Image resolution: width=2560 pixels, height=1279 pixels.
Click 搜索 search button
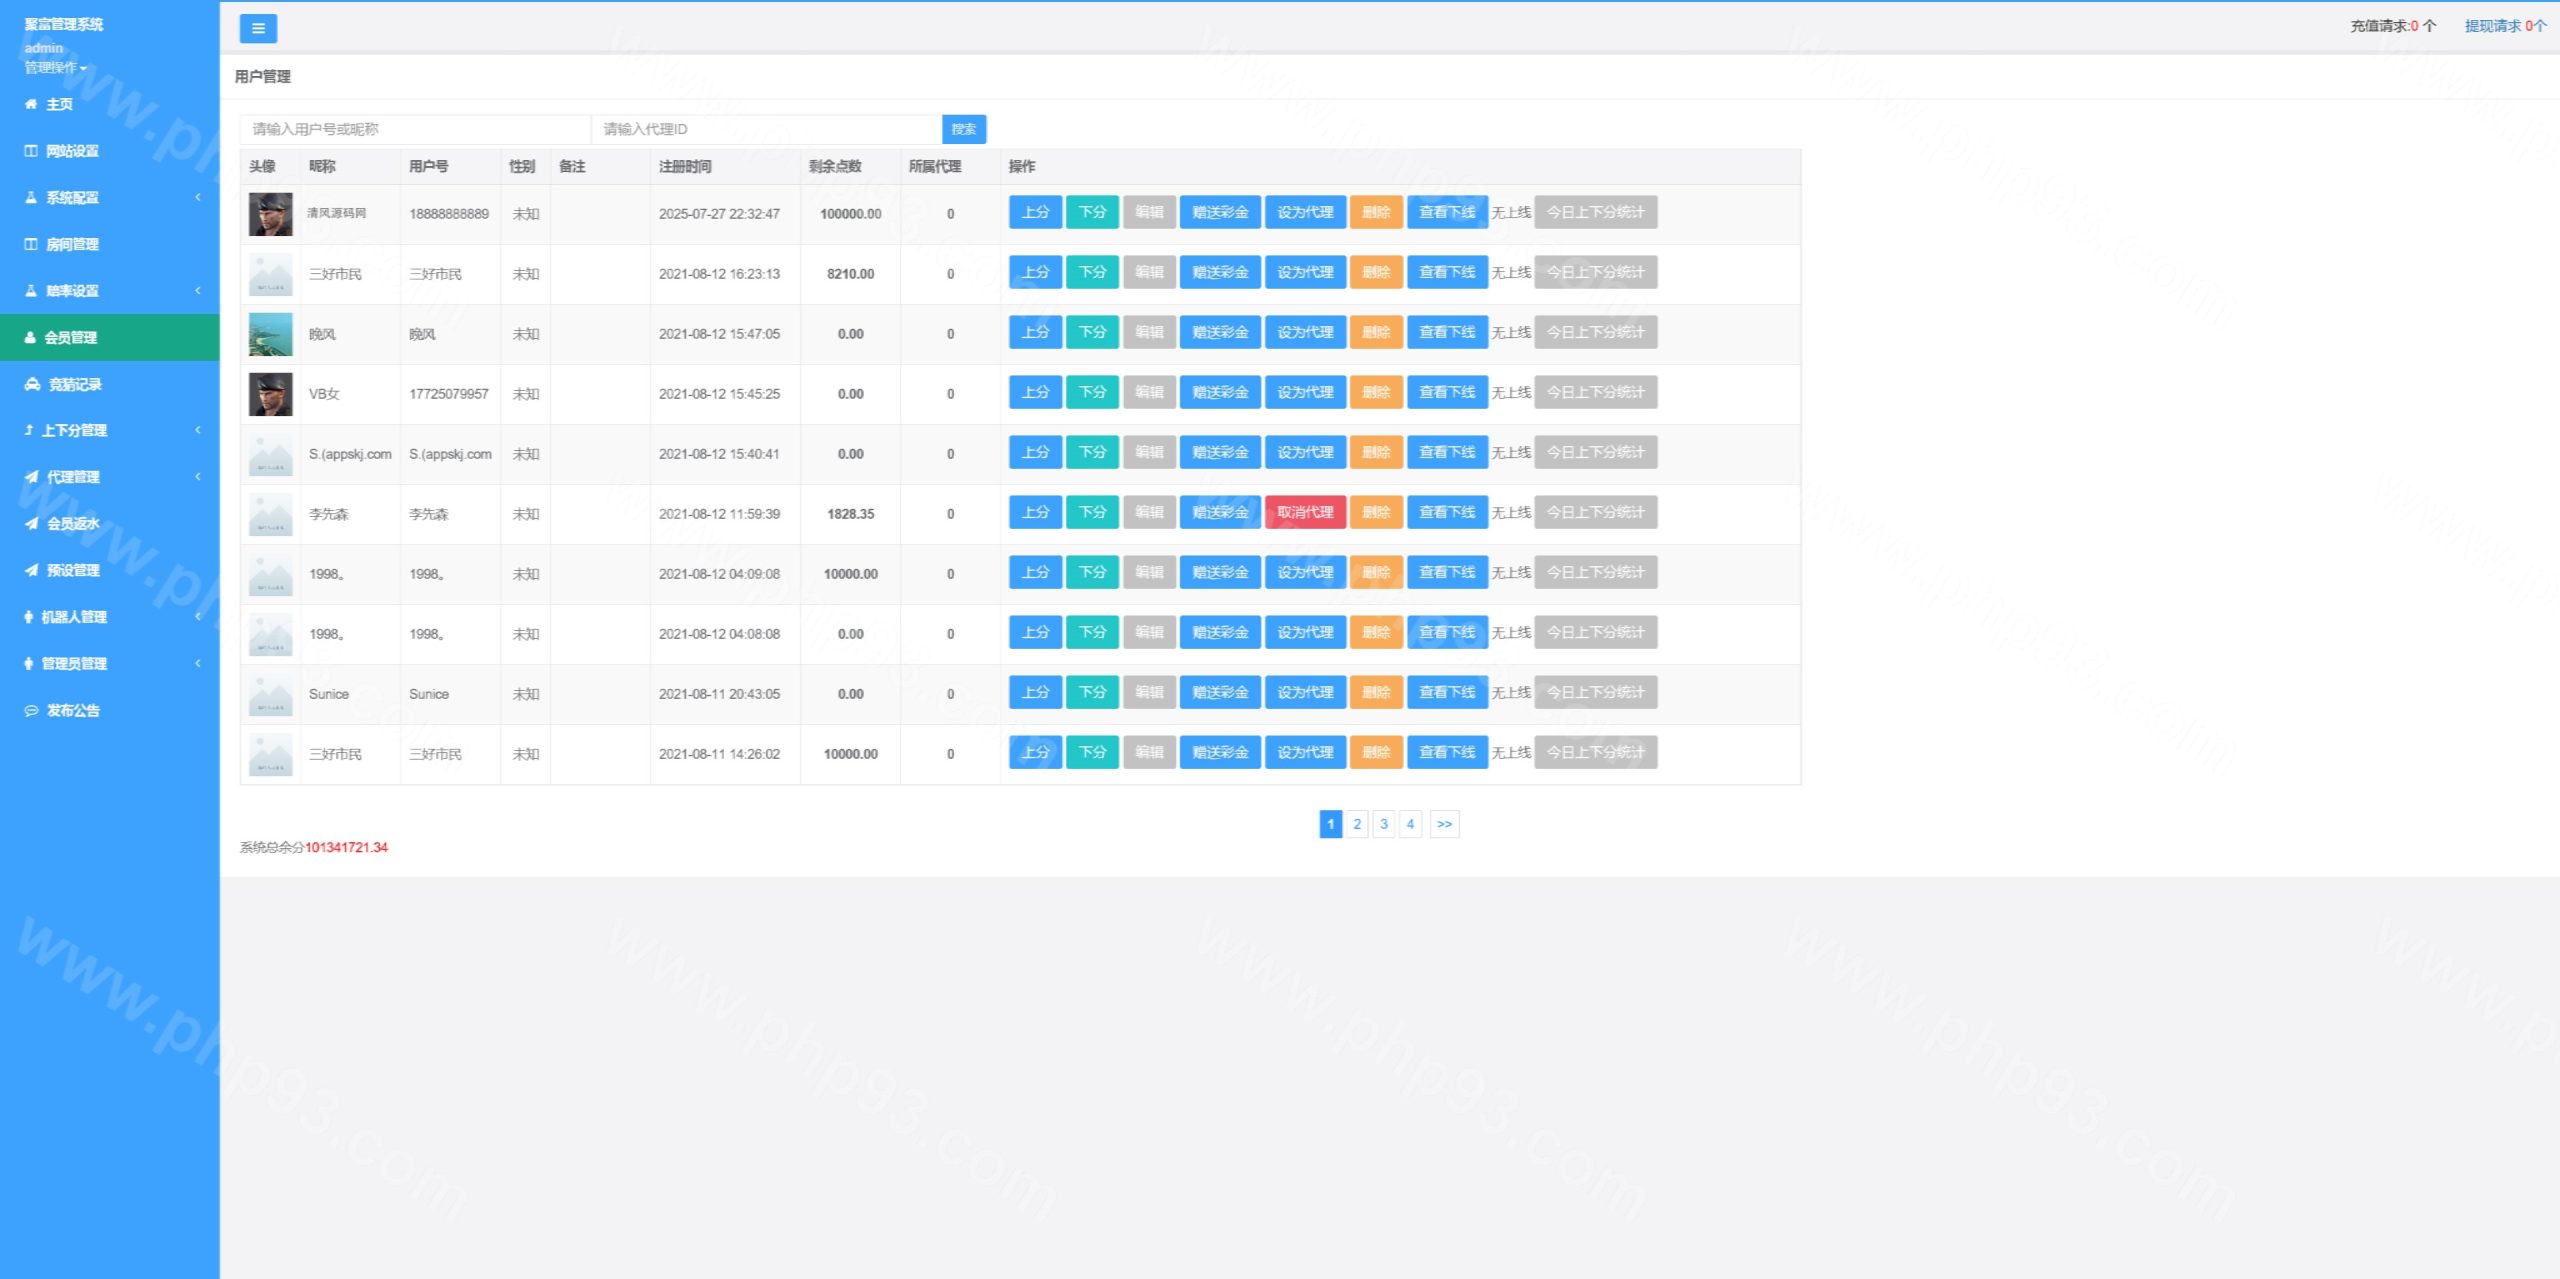coord(963,129)
